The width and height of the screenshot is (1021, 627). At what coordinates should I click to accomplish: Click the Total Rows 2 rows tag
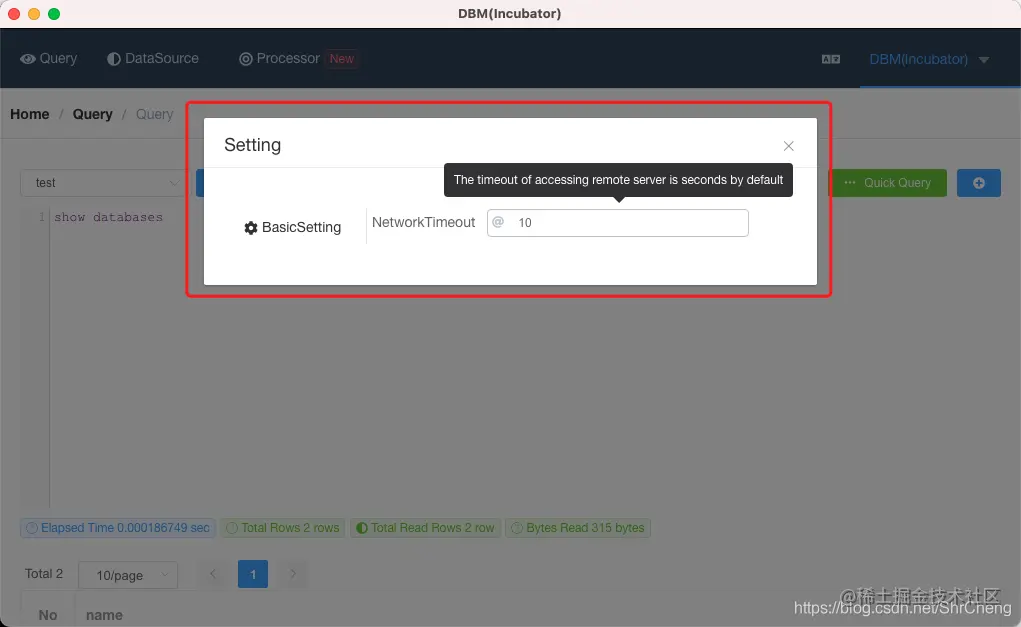click(x=283, y=528)
